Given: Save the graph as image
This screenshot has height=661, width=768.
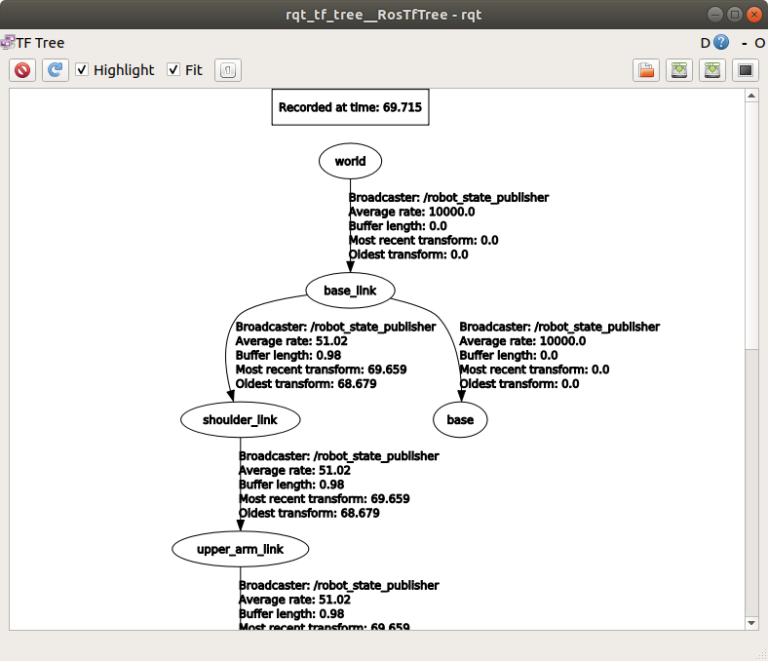Looking at the screenshot, I should pos(744,70).
